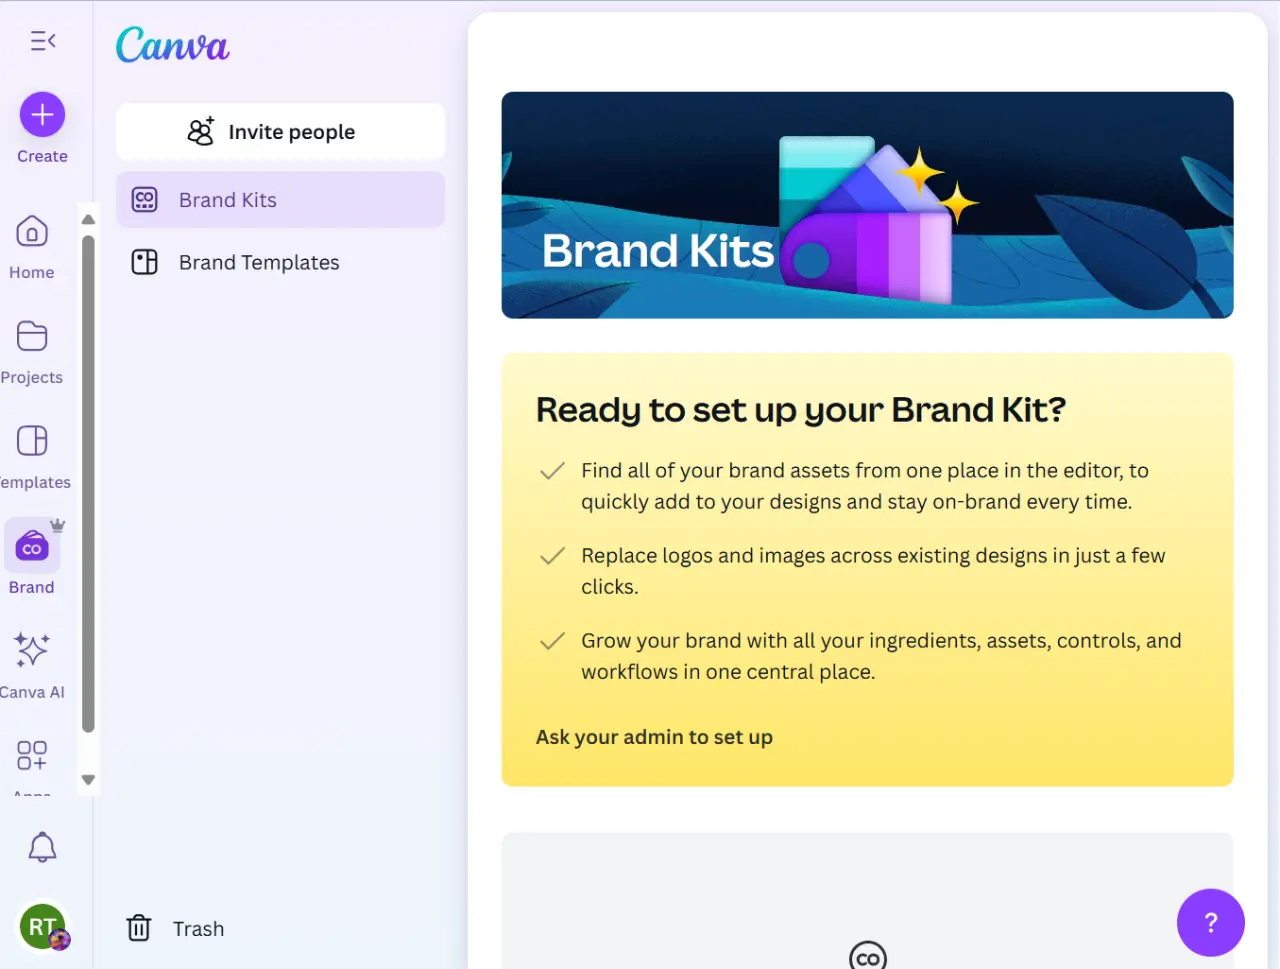The image size is (1280, 969).
Task: Click 'Ask your admin to set up' text
Action: point(654,737)
